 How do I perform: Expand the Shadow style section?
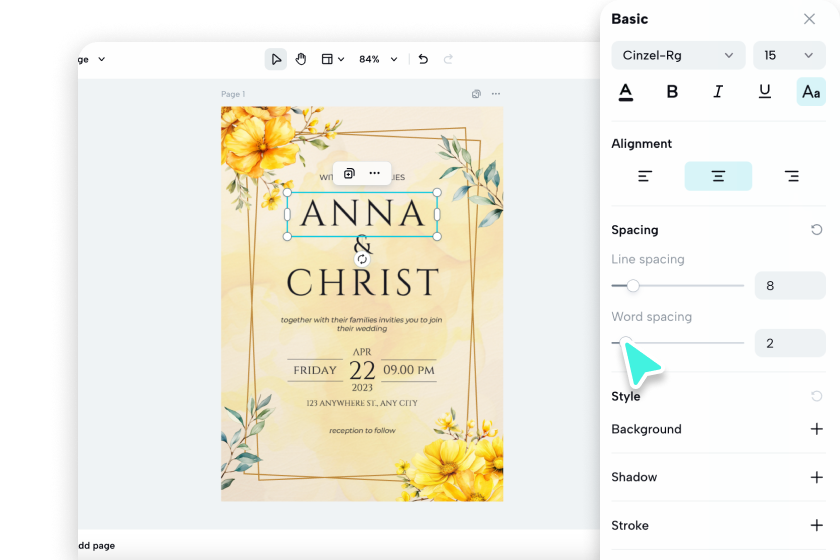click(x=816, y=477)
